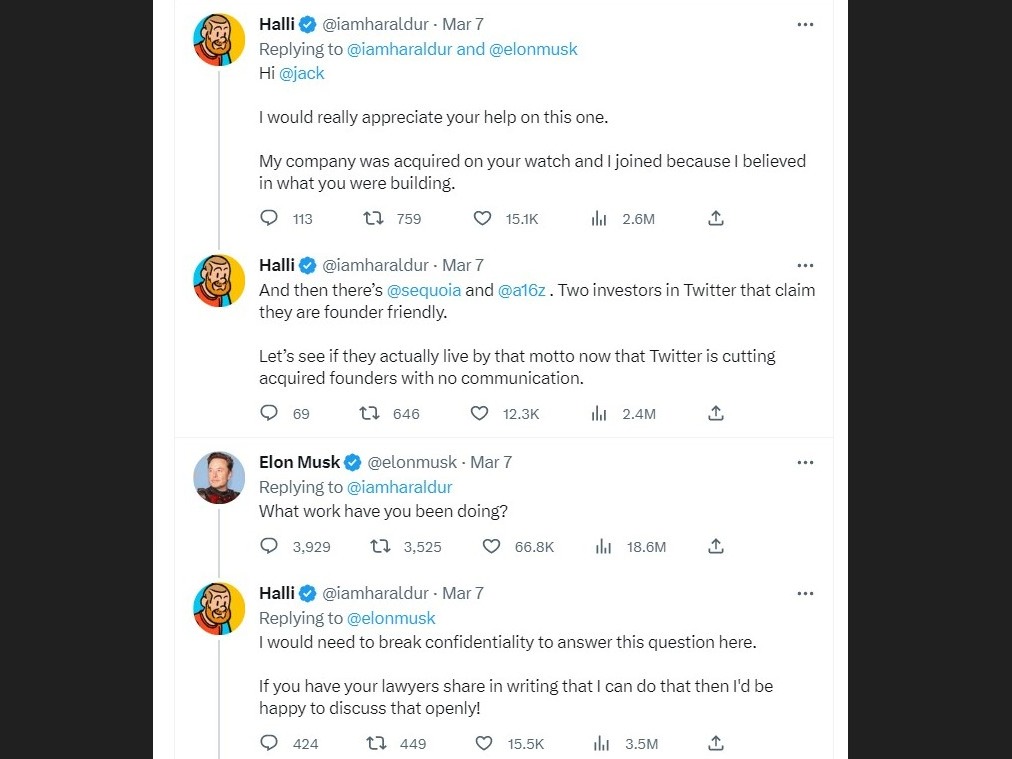The width and height of the screenshot is (1012, 759).
Task: Like the tweet with 15.1K likes
Action: coord(482,218)
